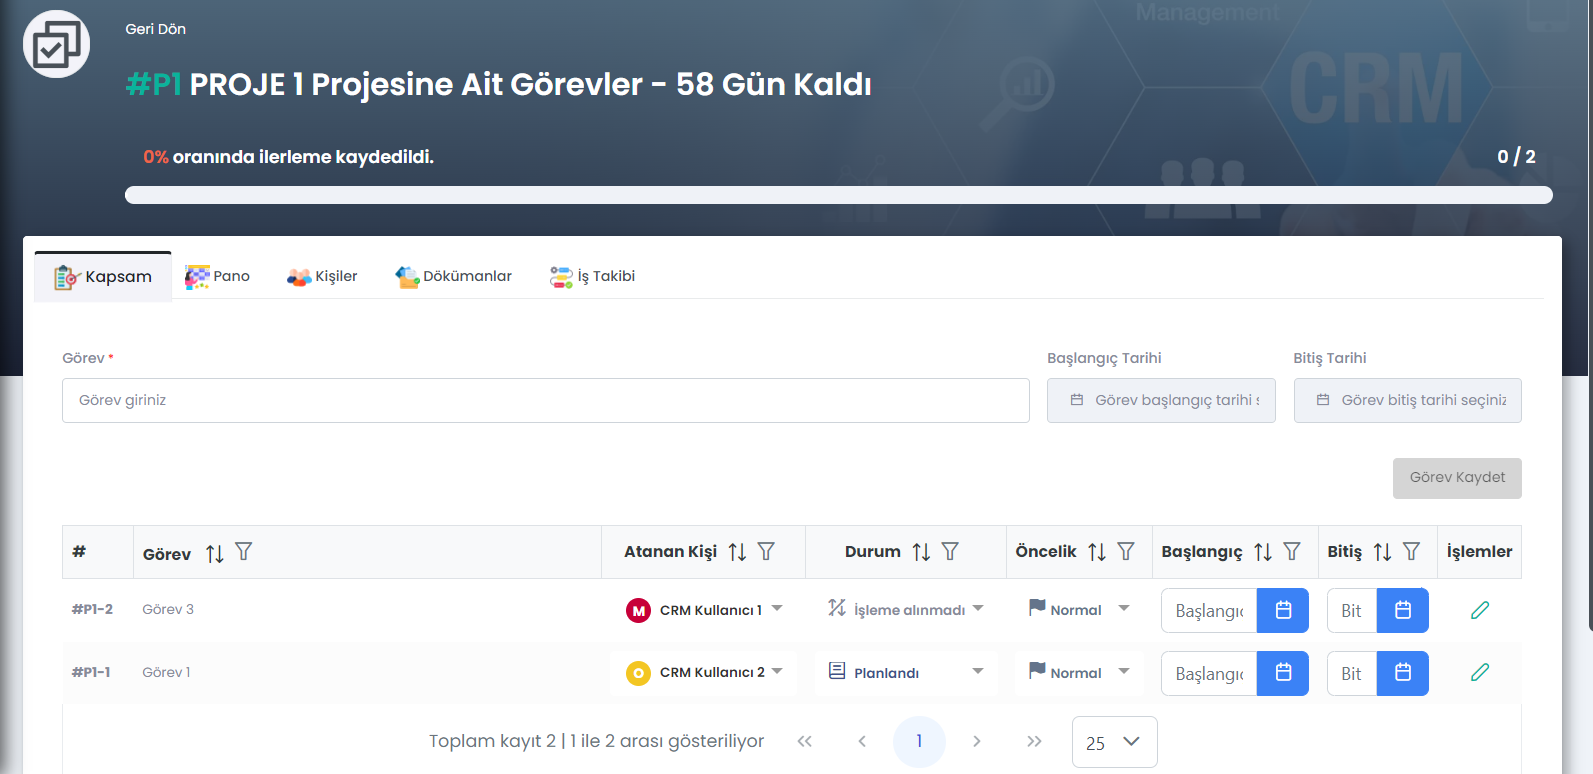Screen dimensions: 1593x774
Task: Open Normal priority dropdown for Görev 3
Action: pos(1124,608)
